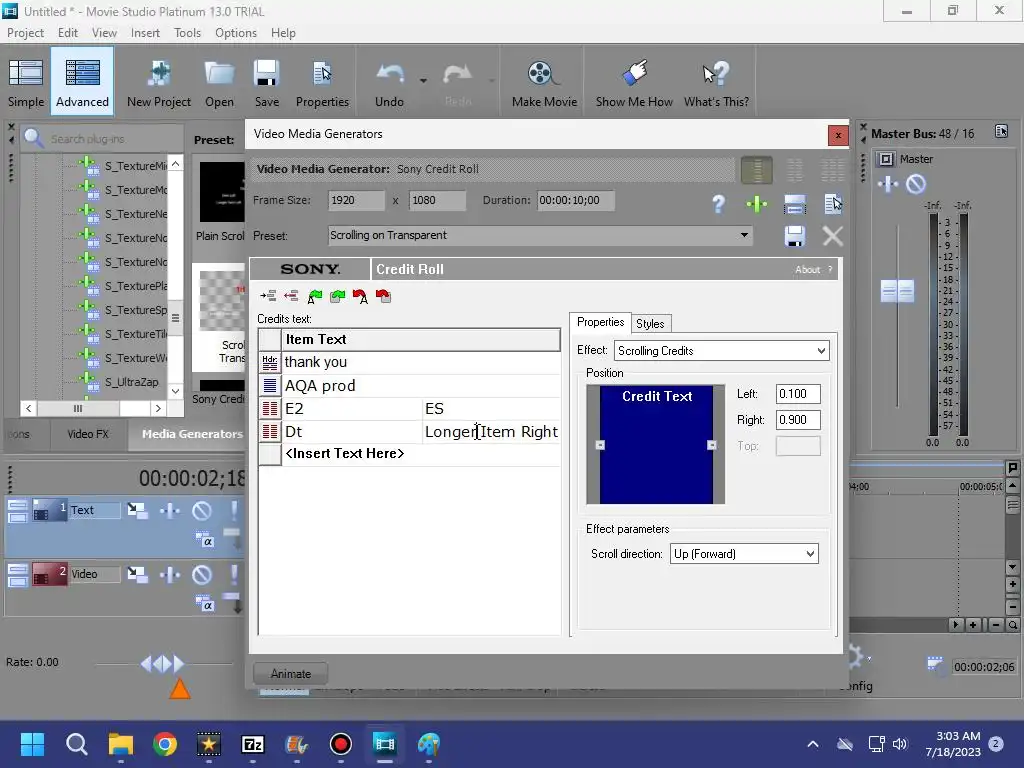Image resolution: width=1024 pixels, height=768 pixels.
Task: Click the dual-column icon beside 'E2'
Action: [x=270, y=409]
